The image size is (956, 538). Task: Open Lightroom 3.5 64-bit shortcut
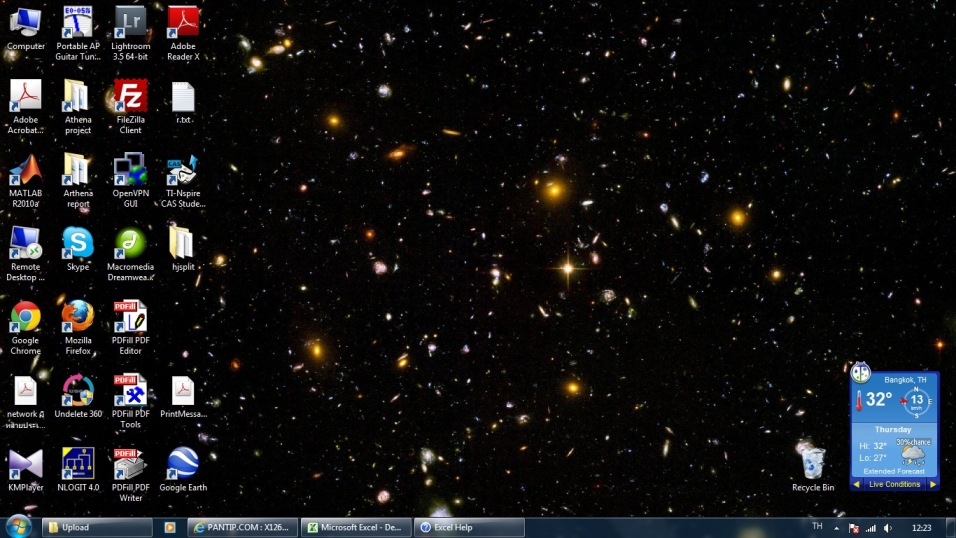pyautogui.click(x=130, y=34)
